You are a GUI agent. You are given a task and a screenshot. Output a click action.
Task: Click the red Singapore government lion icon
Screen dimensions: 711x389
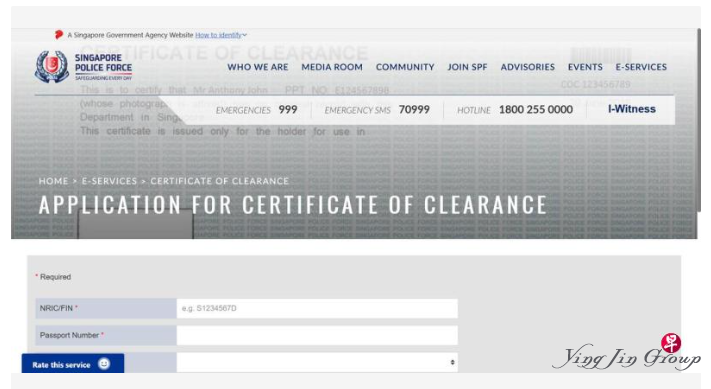point(58,34)
